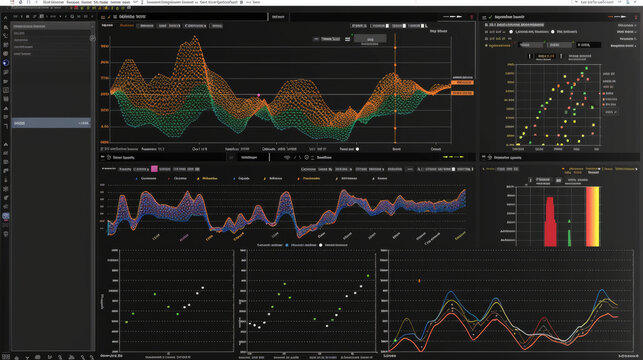The image size is (643, 360).
Task: Click the red bar in the bar chart
Action: pyautogui.click(x=550, y=222)
